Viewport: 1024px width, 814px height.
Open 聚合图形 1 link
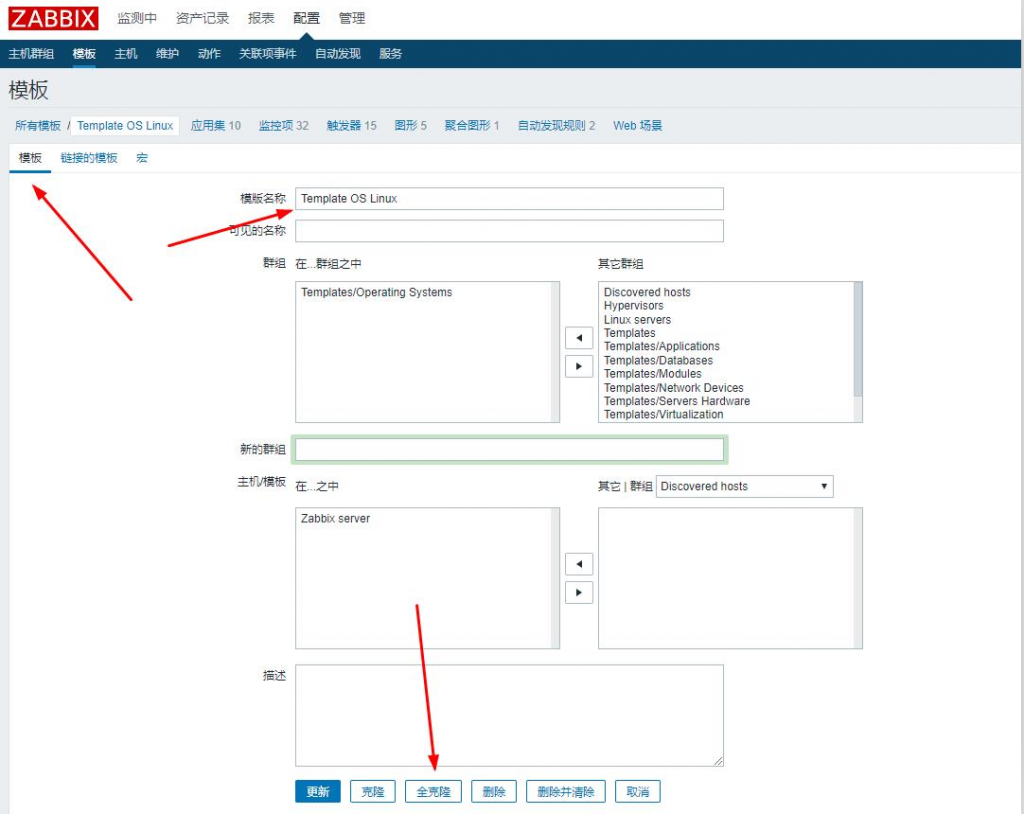coord(472,125)
